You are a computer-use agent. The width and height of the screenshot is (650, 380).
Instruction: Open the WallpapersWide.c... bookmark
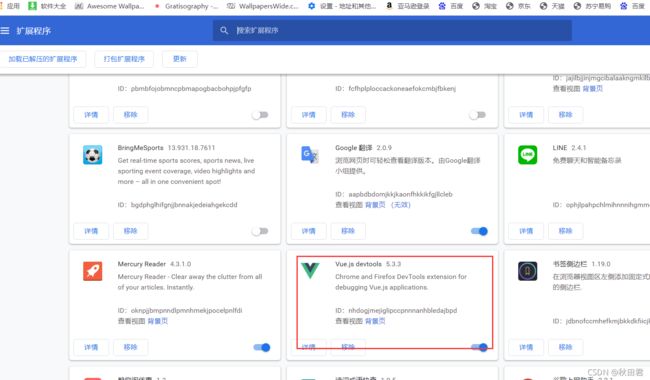pyautogui.click(x=263, y=6)
